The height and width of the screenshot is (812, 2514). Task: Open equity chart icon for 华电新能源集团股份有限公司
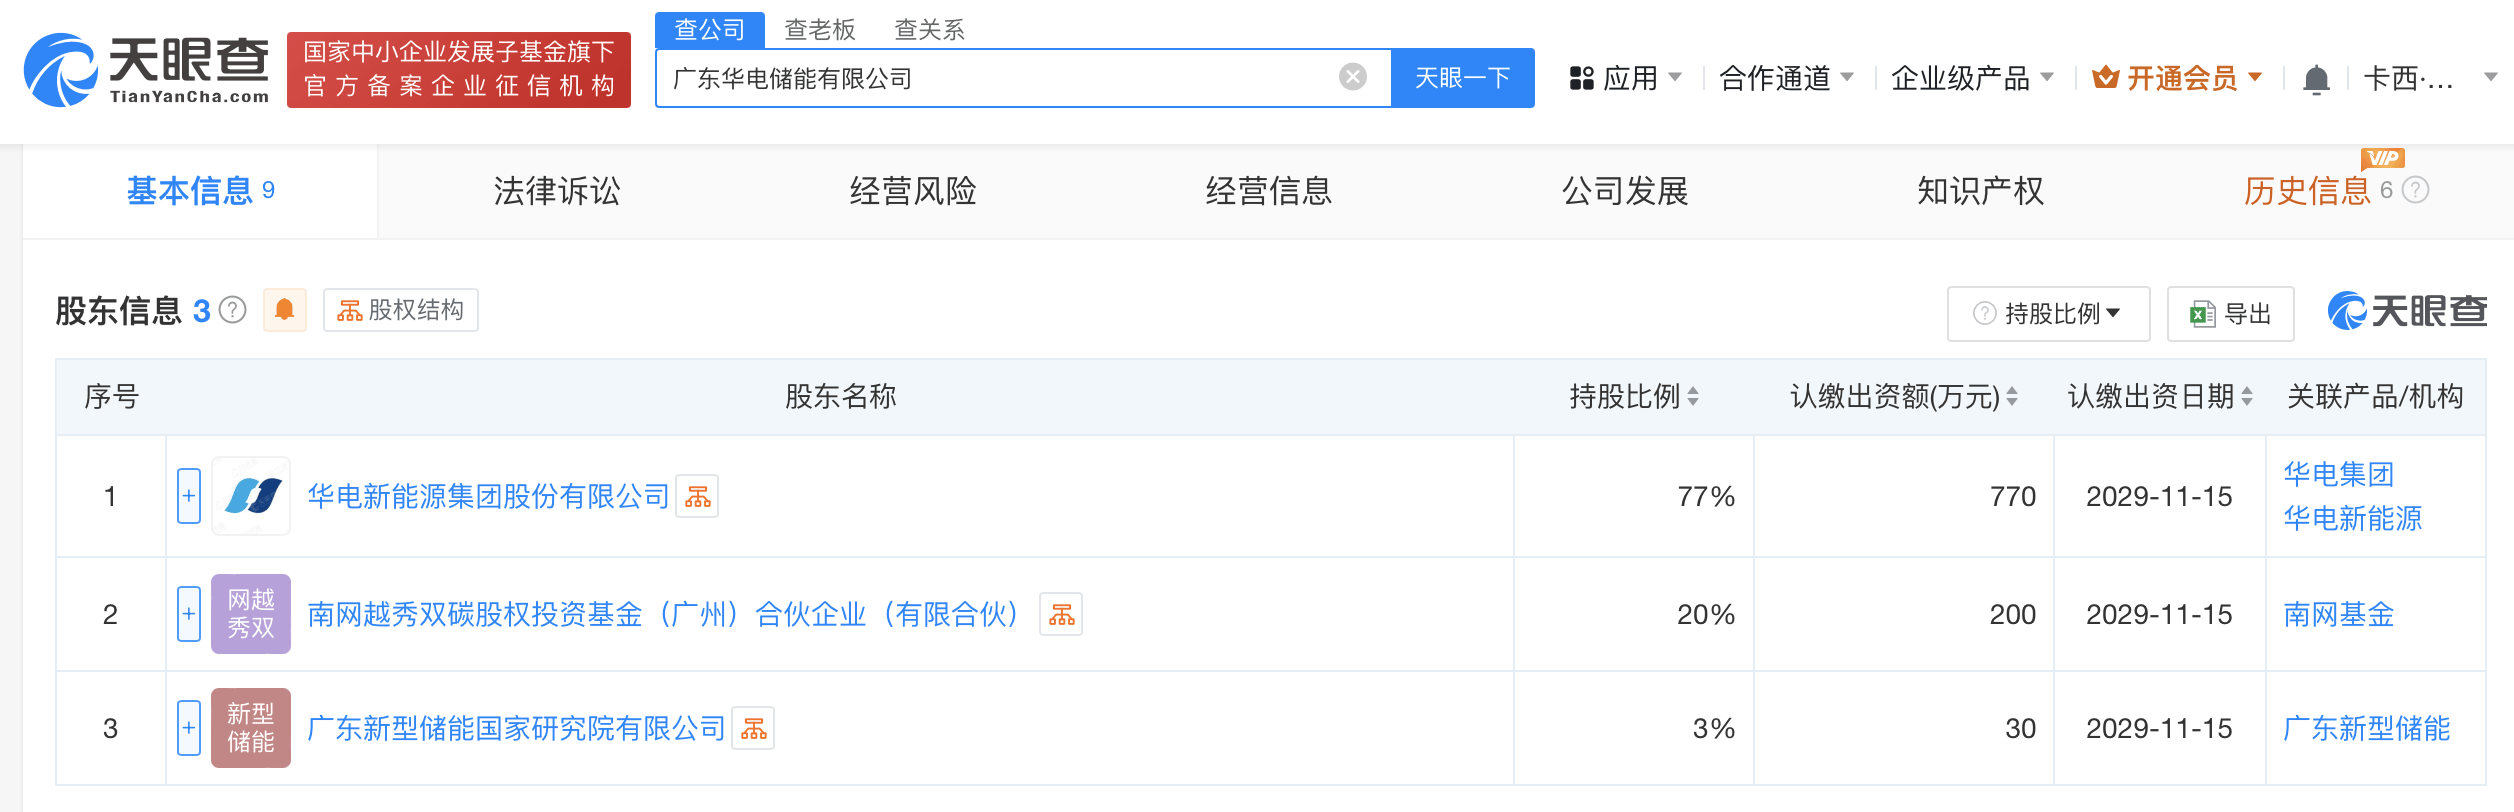tap(698, 497)
